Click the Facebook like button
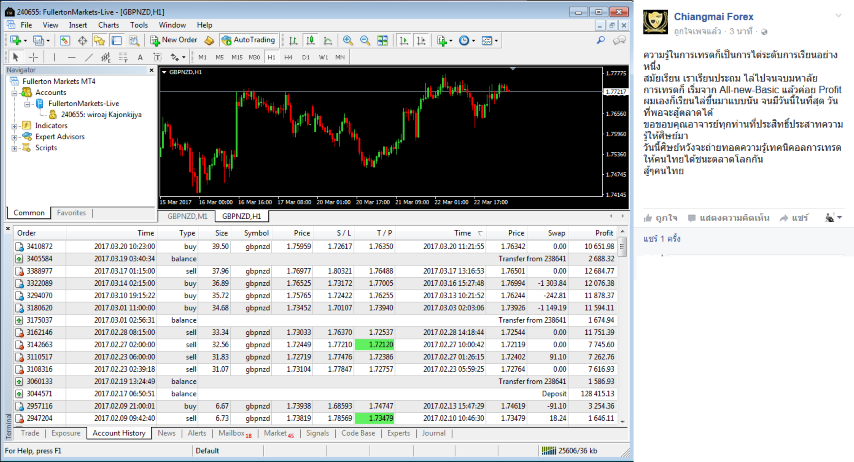Viewport: 854px width, 462px height. (x=661, y=218)
